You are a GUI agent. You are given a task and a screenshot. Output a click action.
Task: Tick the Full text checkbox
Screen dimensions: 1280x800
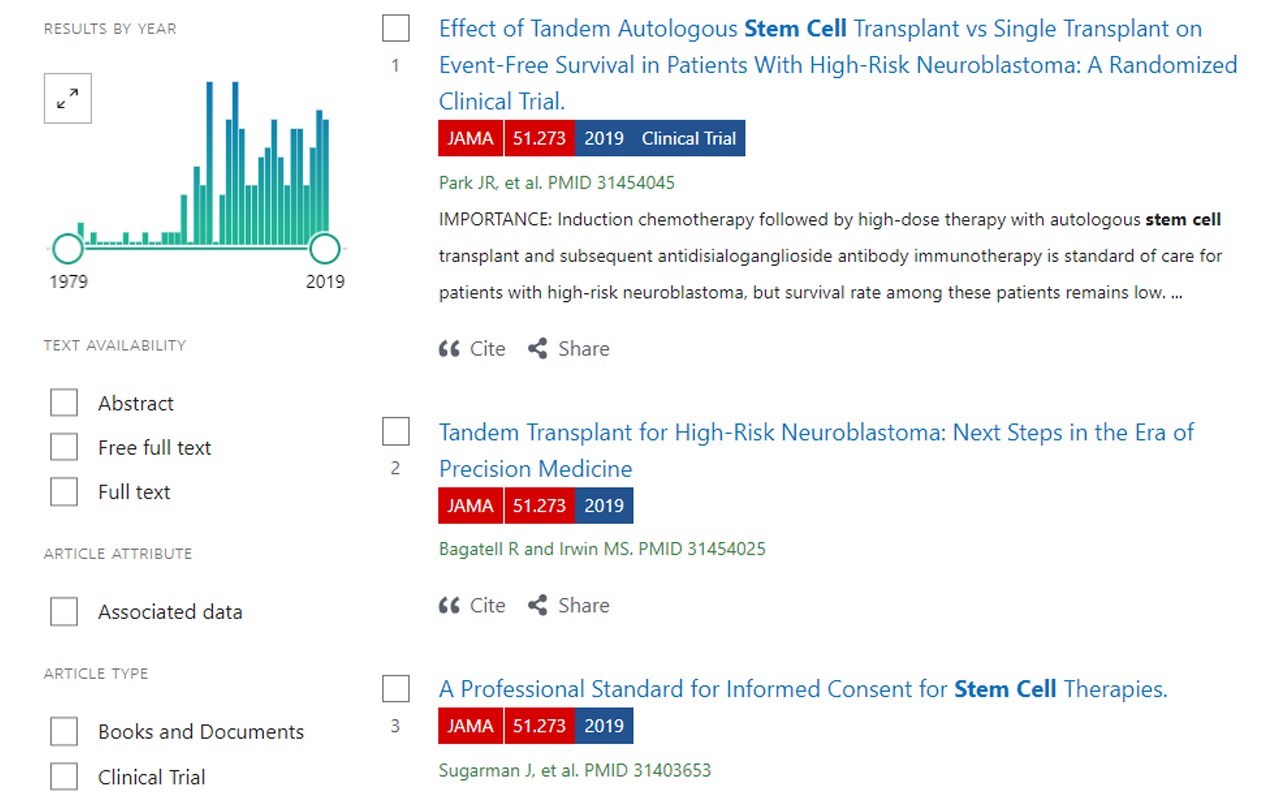tap(64, 491)
